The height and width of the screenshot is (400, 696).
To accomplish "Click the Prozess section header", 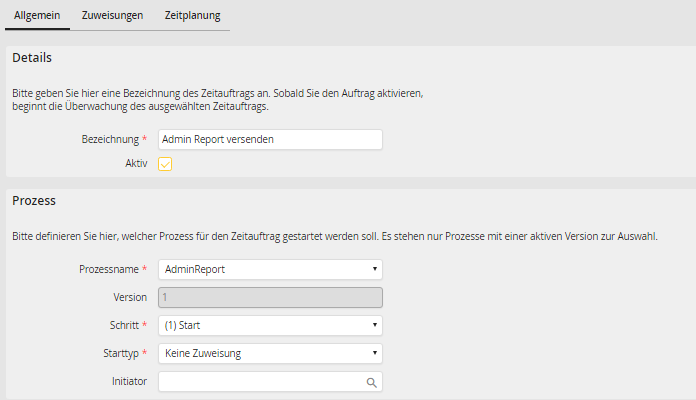I will click(x=34, y=201).
